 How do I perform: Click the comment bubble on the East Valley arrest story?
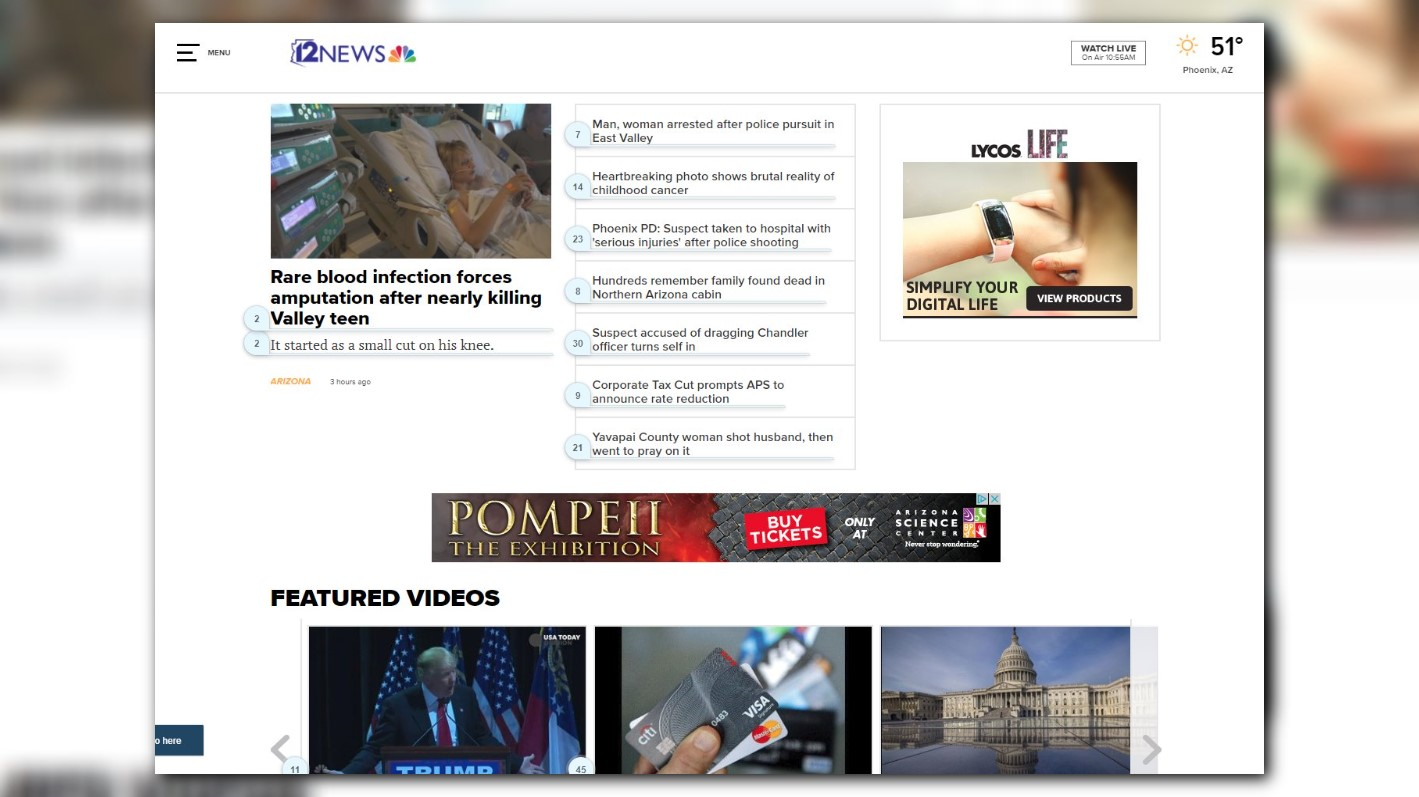(577, 131)
